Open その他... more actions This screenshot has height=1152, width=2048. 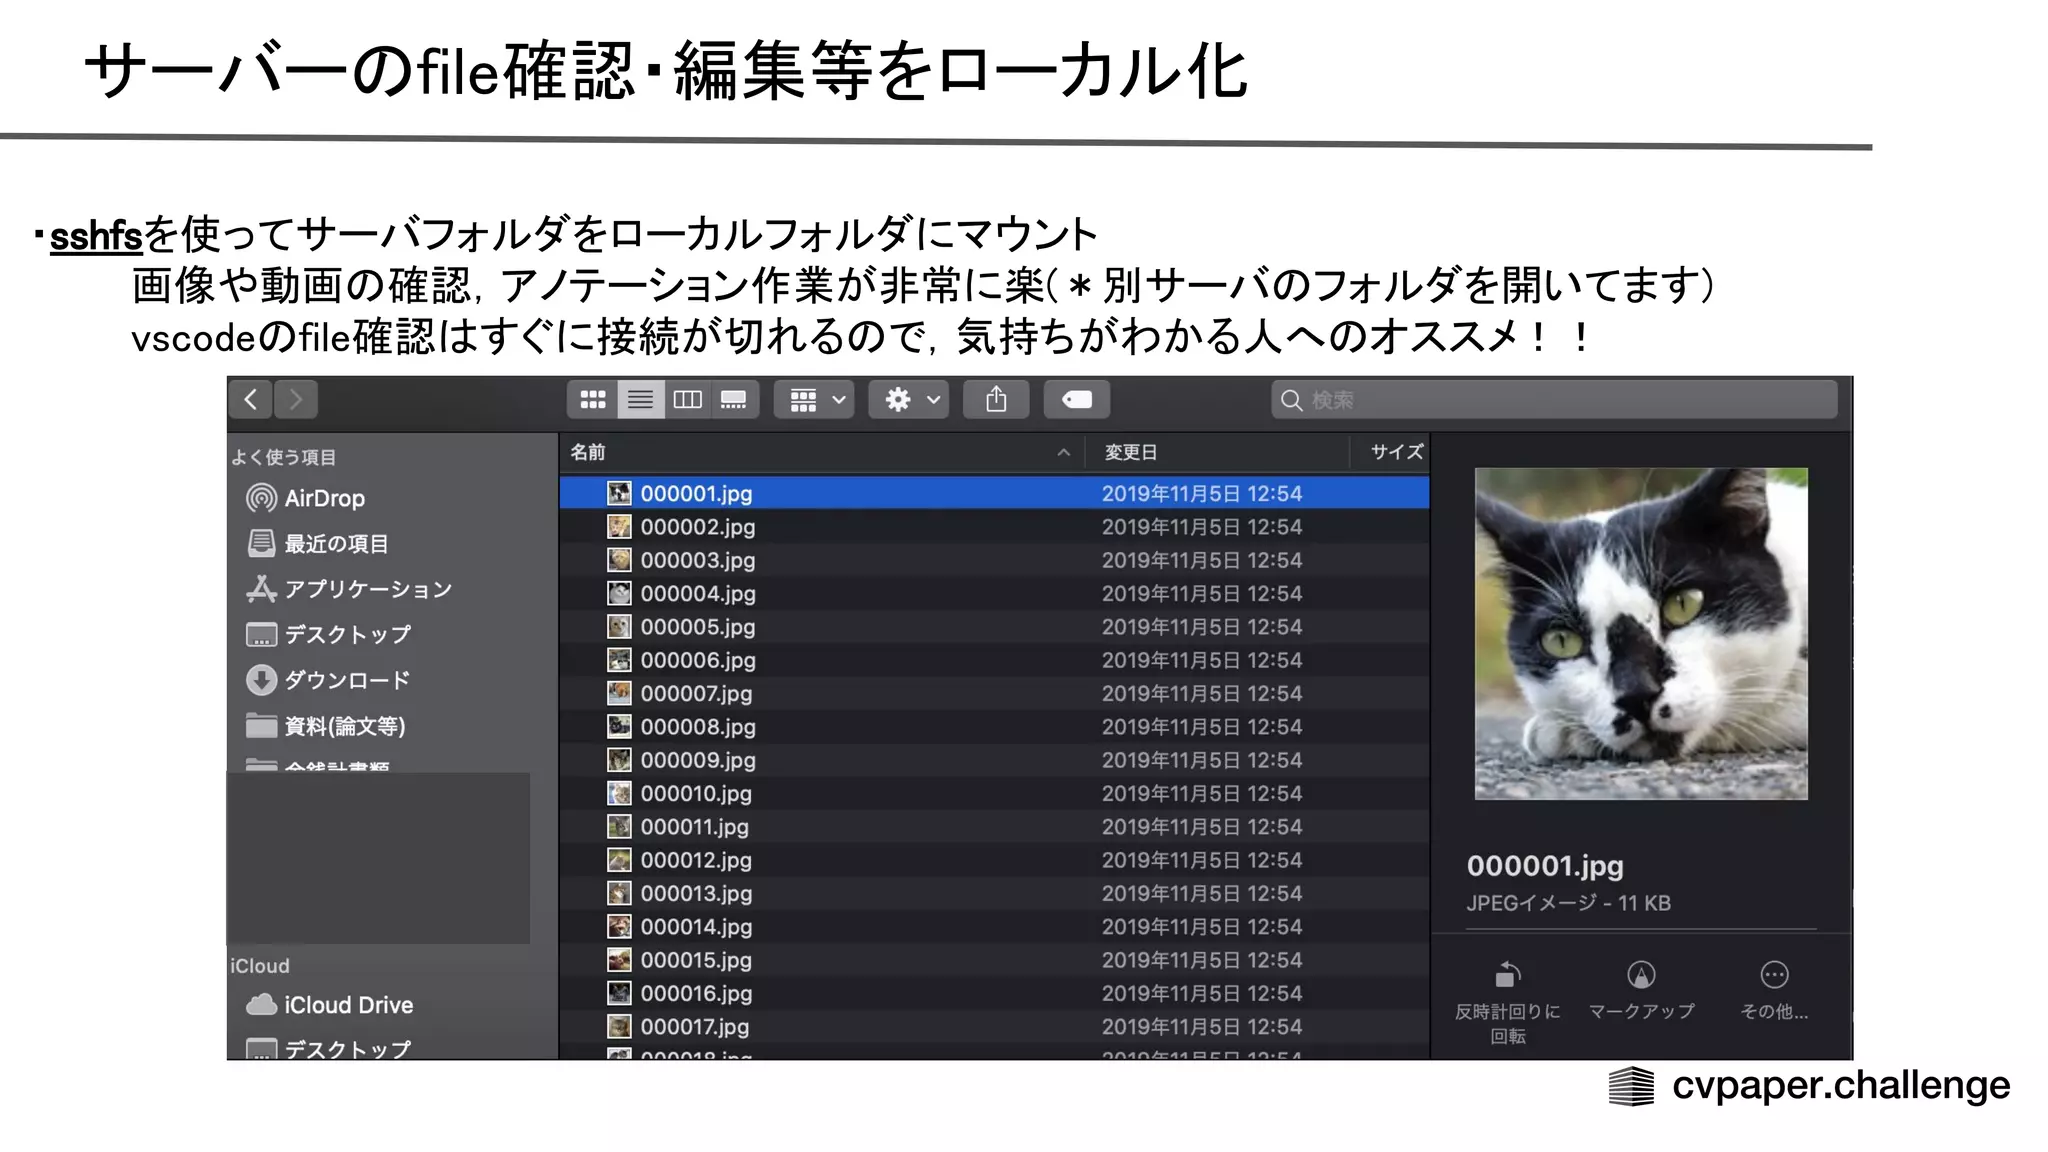point(1774,990)
